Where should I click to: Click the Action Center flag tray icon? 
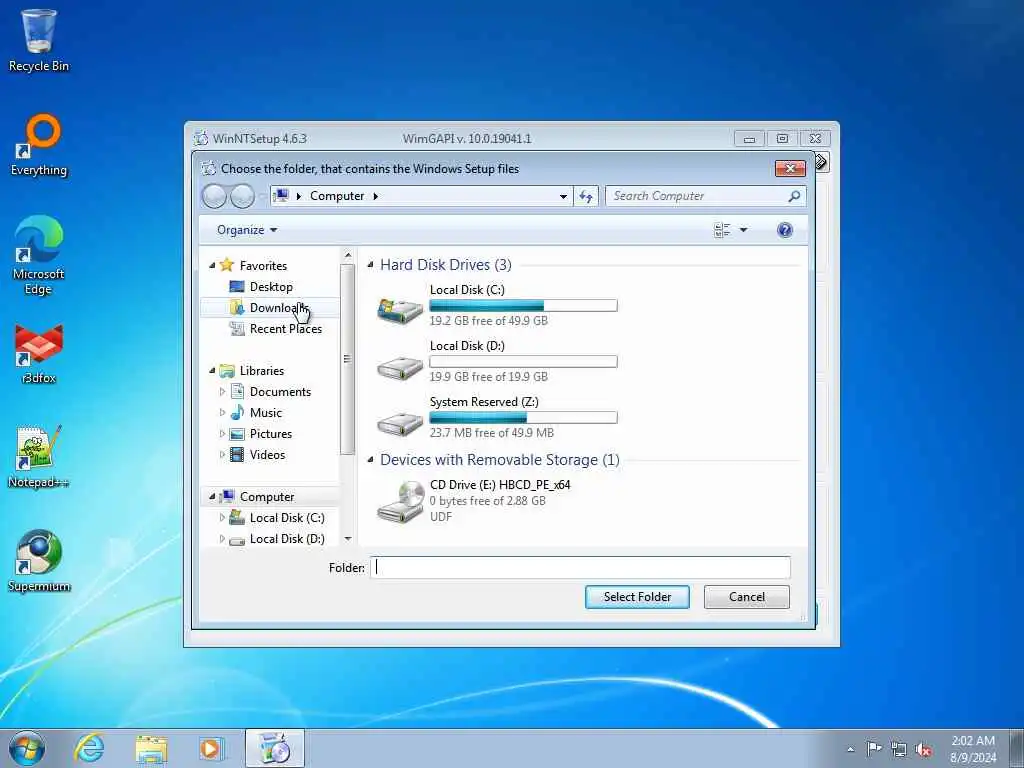coord(874,749)
